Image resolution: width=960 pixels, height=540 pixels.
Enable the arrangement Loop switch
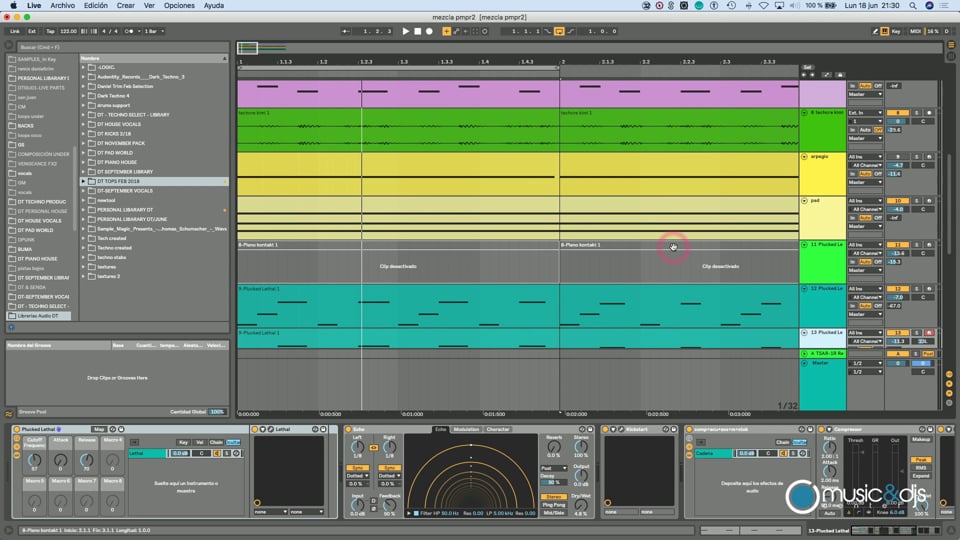559,31
